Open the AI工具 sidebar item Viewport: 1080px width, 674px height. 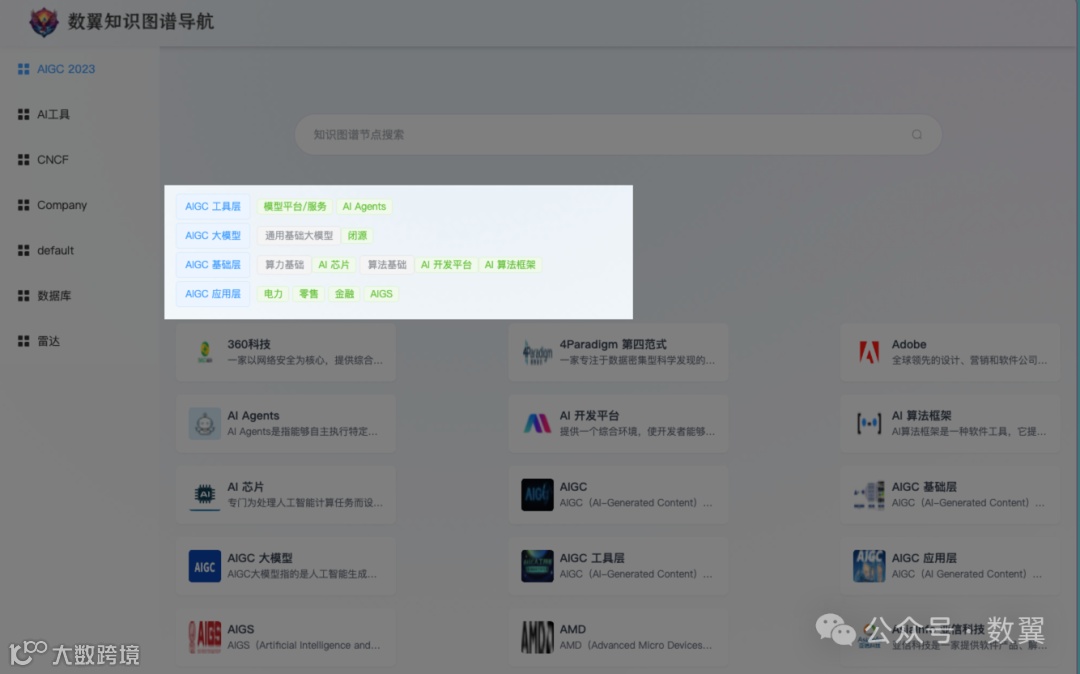coord(44,114)
